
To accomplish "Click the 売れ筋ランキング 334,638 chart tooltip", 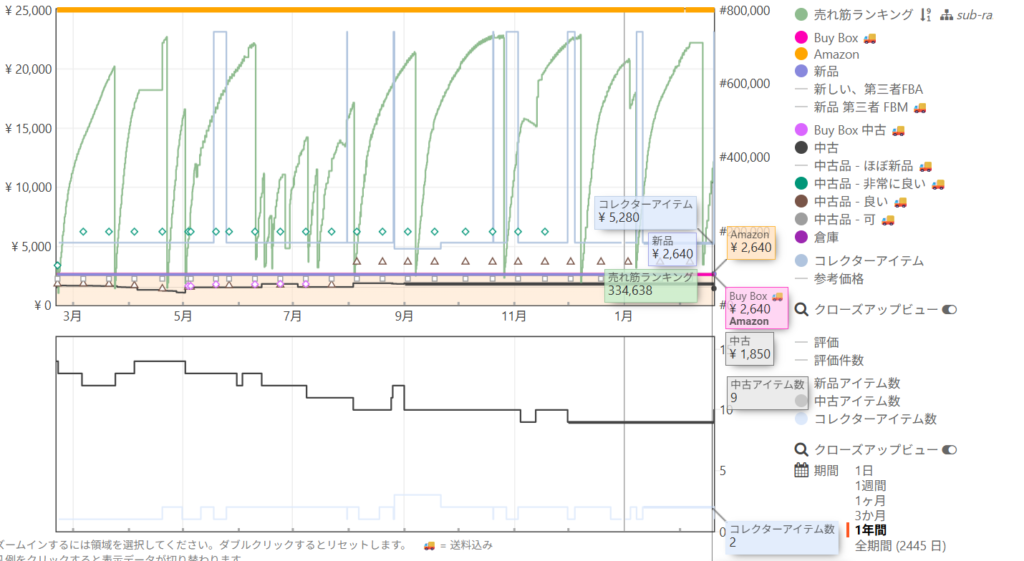I will coord(651,284).
